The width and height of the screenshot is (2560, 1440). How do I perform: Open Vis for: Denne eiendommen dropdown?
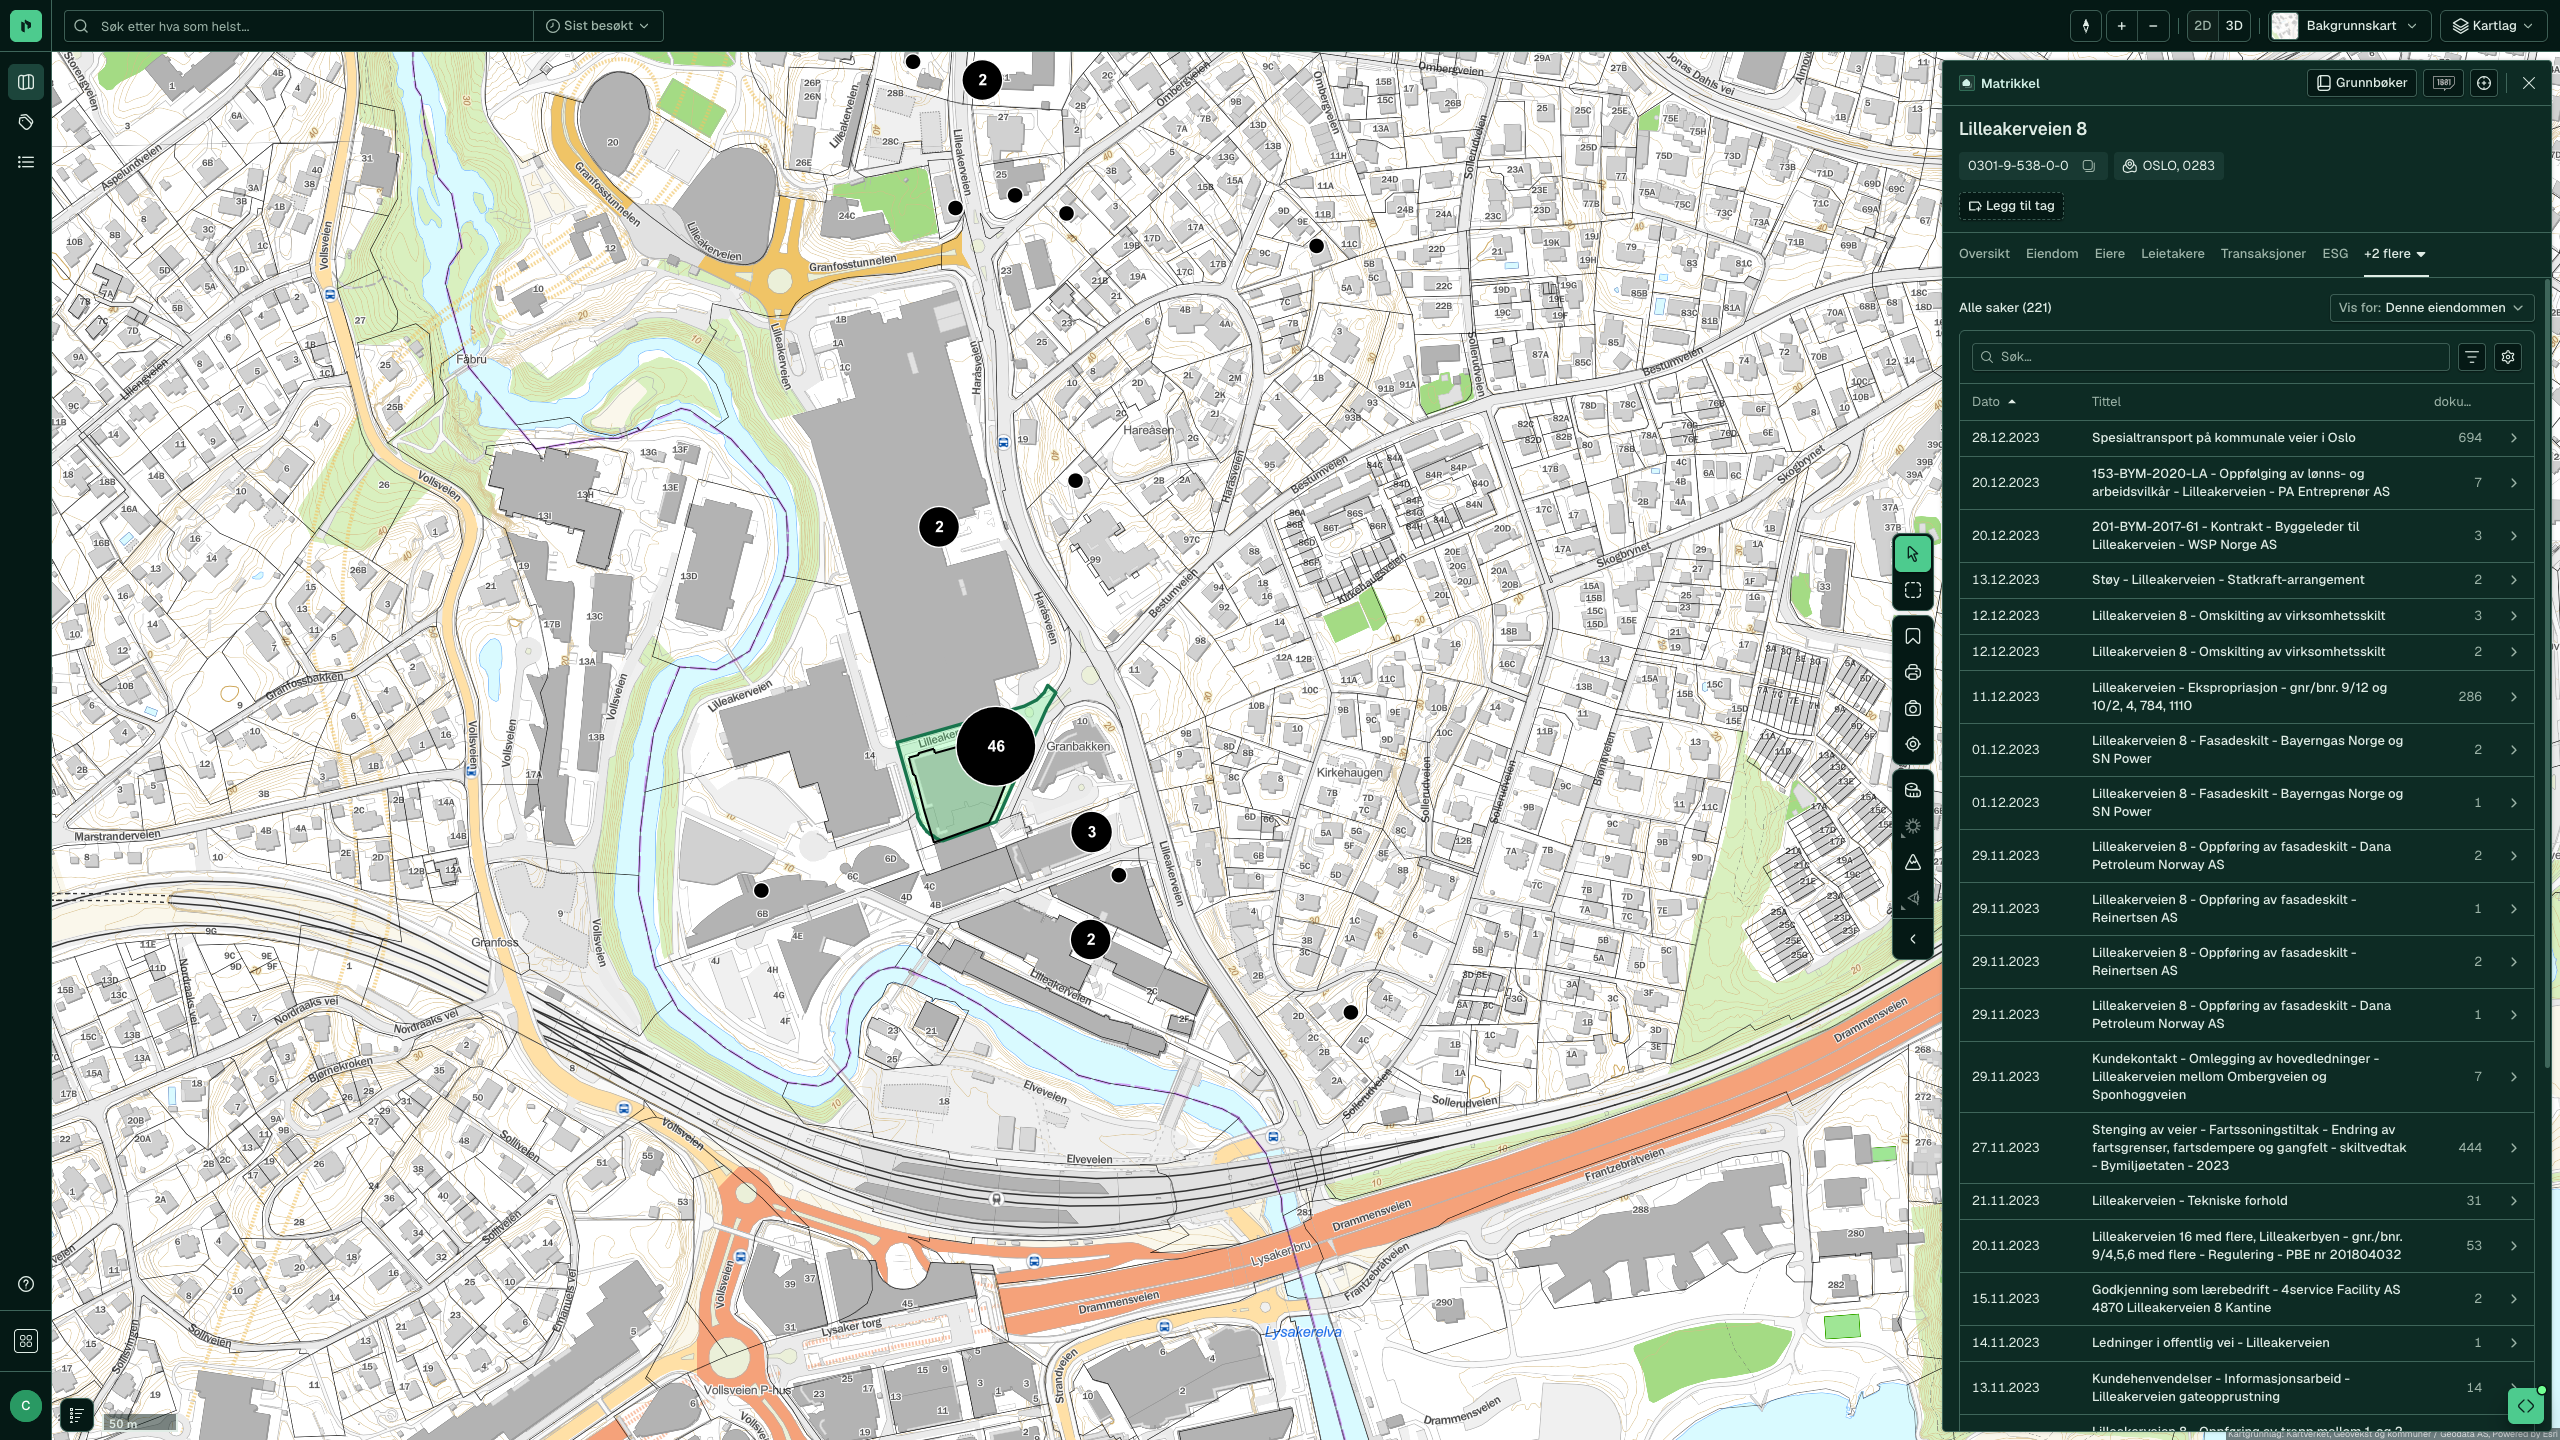click(x=2432, y=308)
